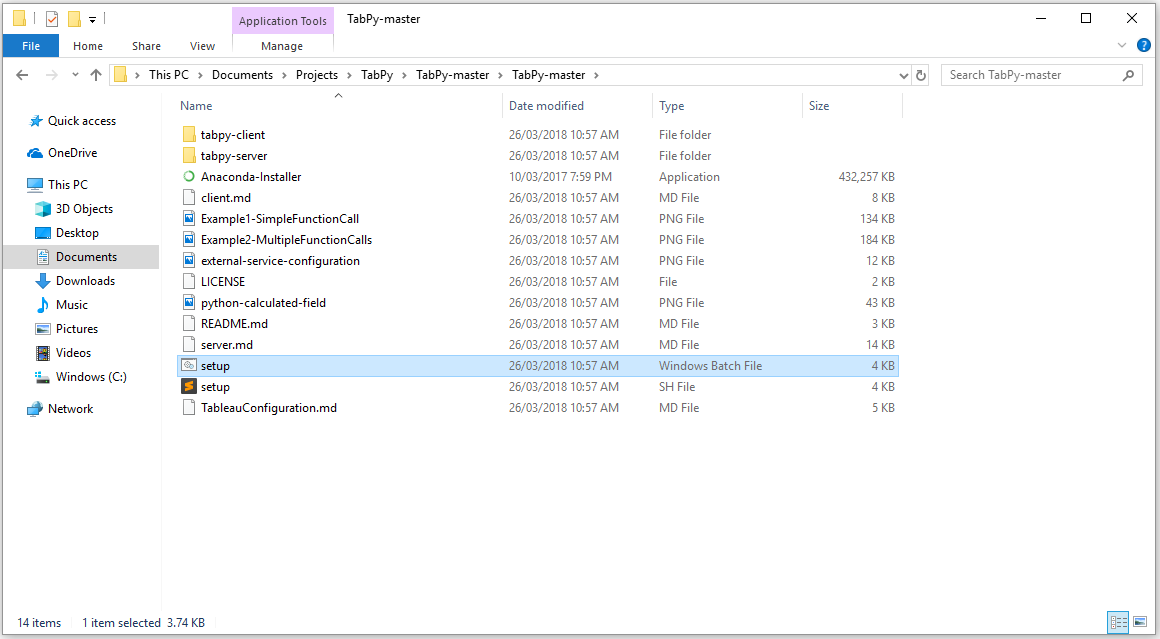The height and width of the screenshot is (639, 1160).
Task: Select the setup Windows Batch File icon
Action: click(189, 365)
